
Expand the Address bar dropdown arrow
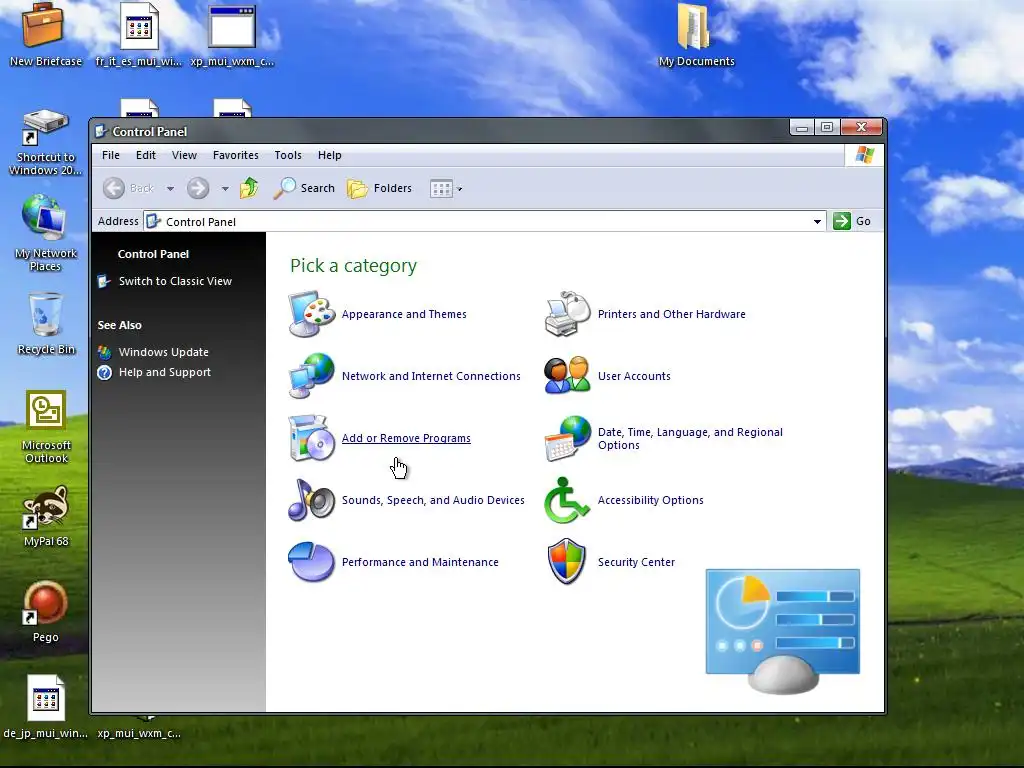(x=817, y=221)
